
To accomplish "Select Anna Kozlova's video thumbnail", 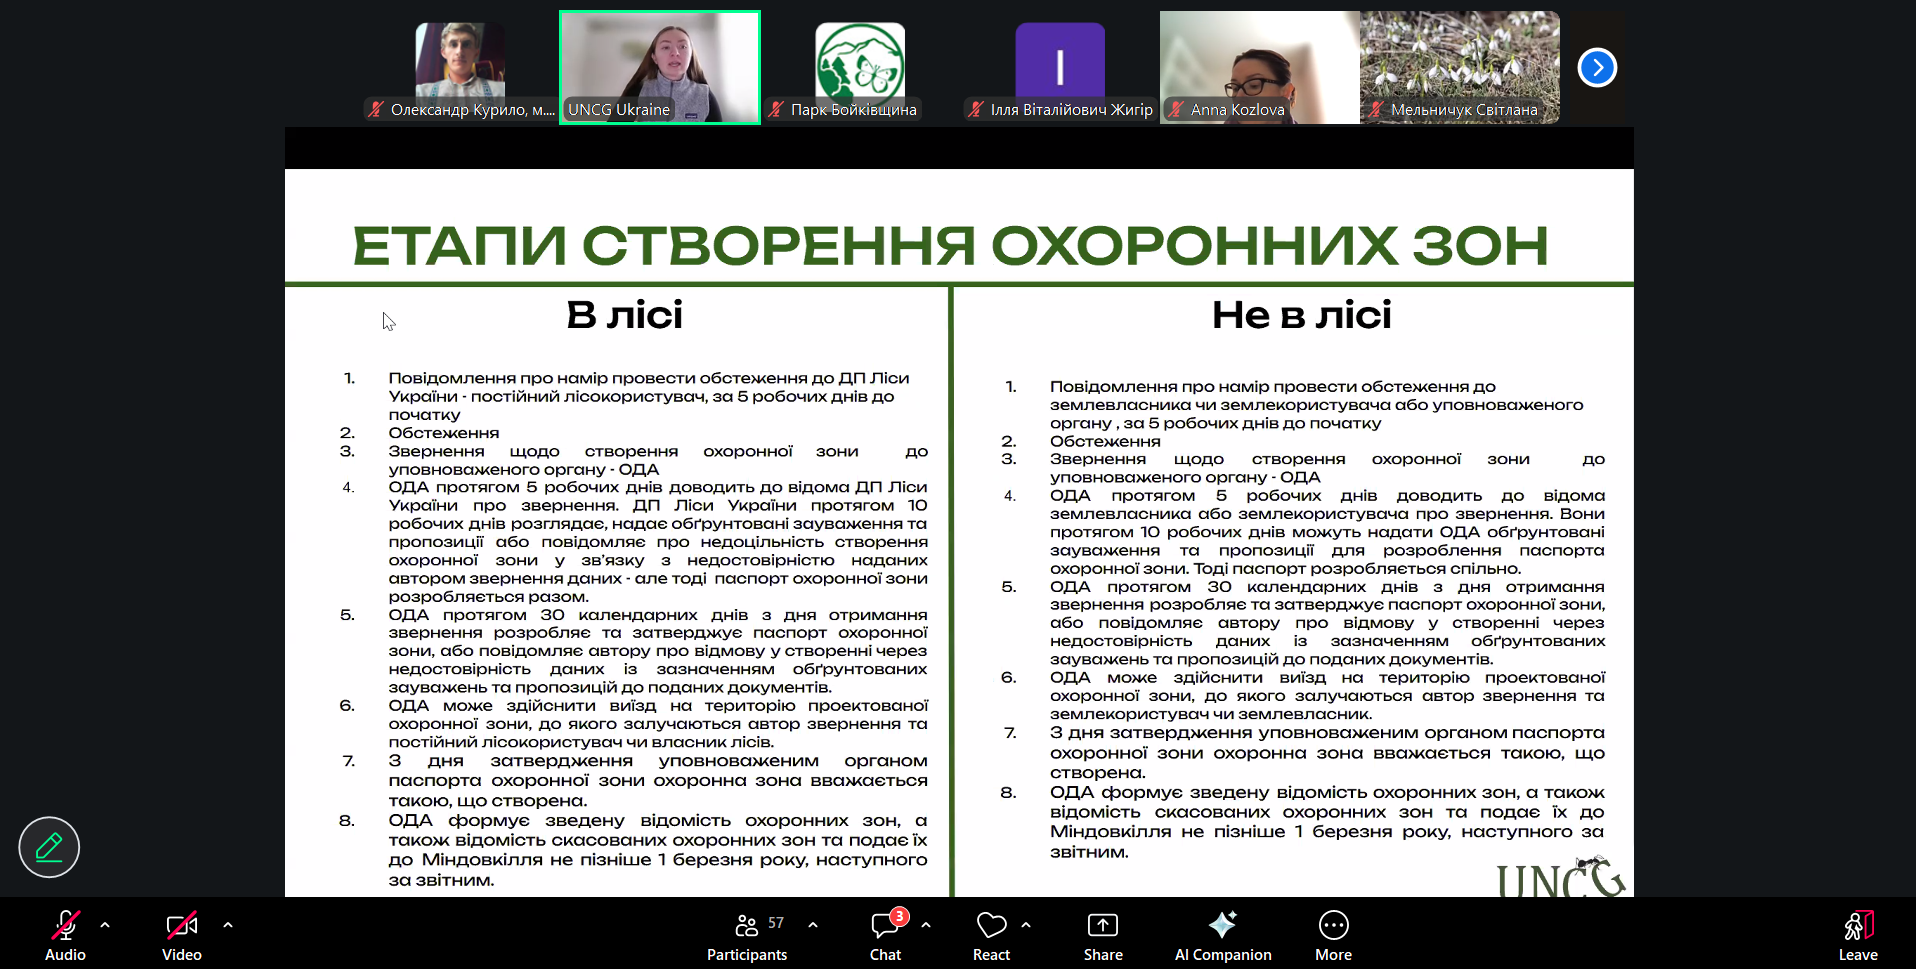I will click(1259, 67).
